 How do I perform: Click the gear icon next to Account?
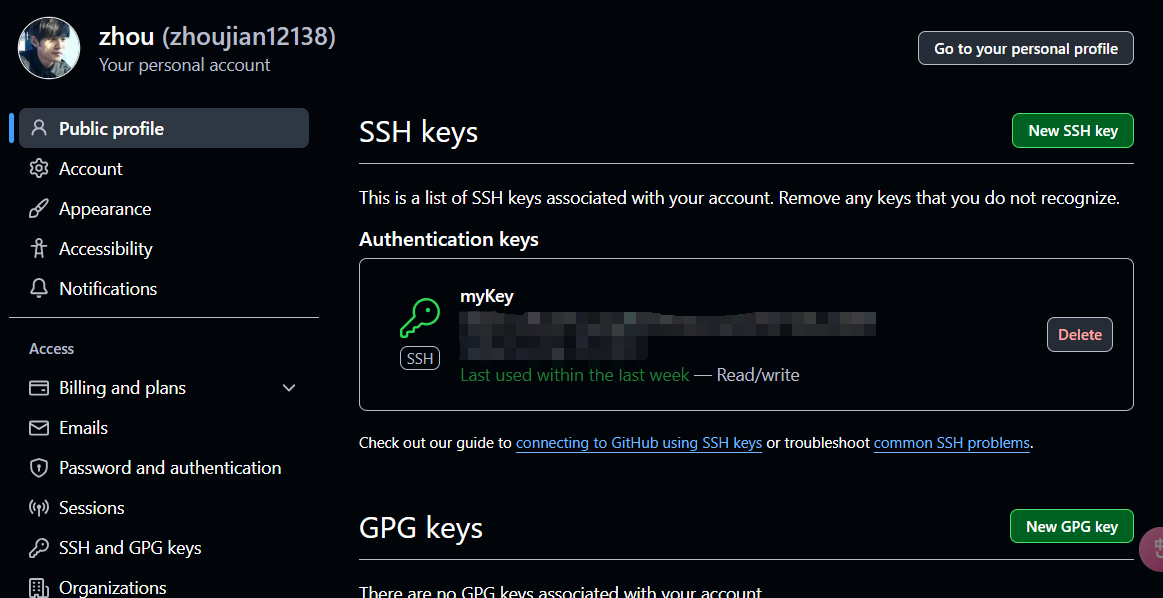click(x=39, y=168)
